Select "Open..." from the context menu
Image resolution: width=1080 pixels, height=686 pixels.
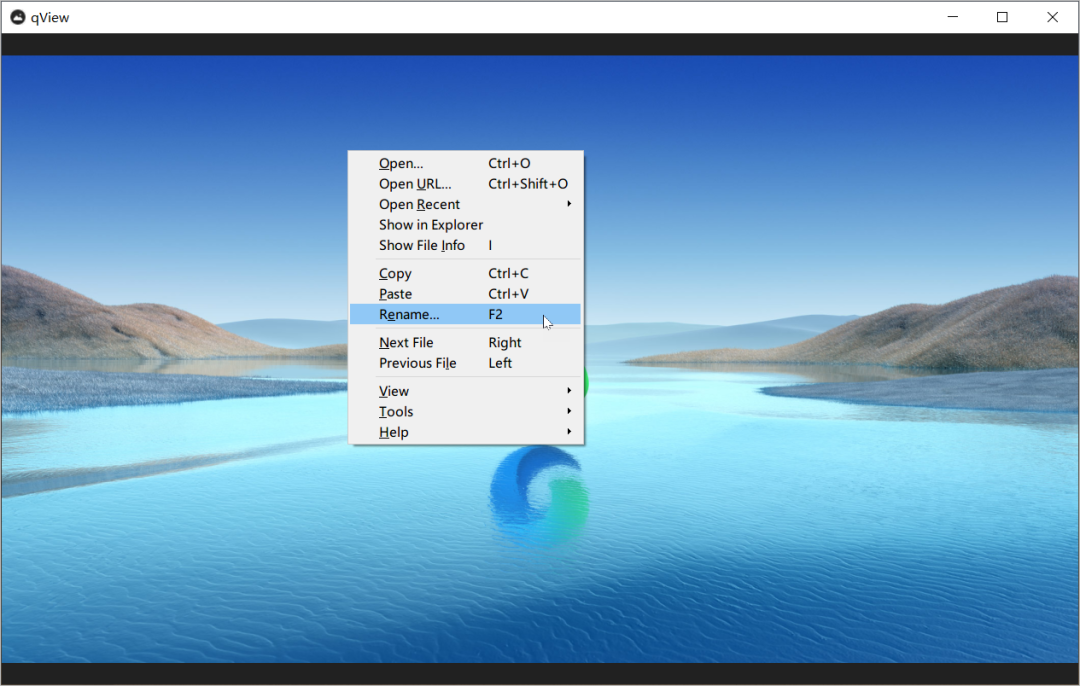400,163
